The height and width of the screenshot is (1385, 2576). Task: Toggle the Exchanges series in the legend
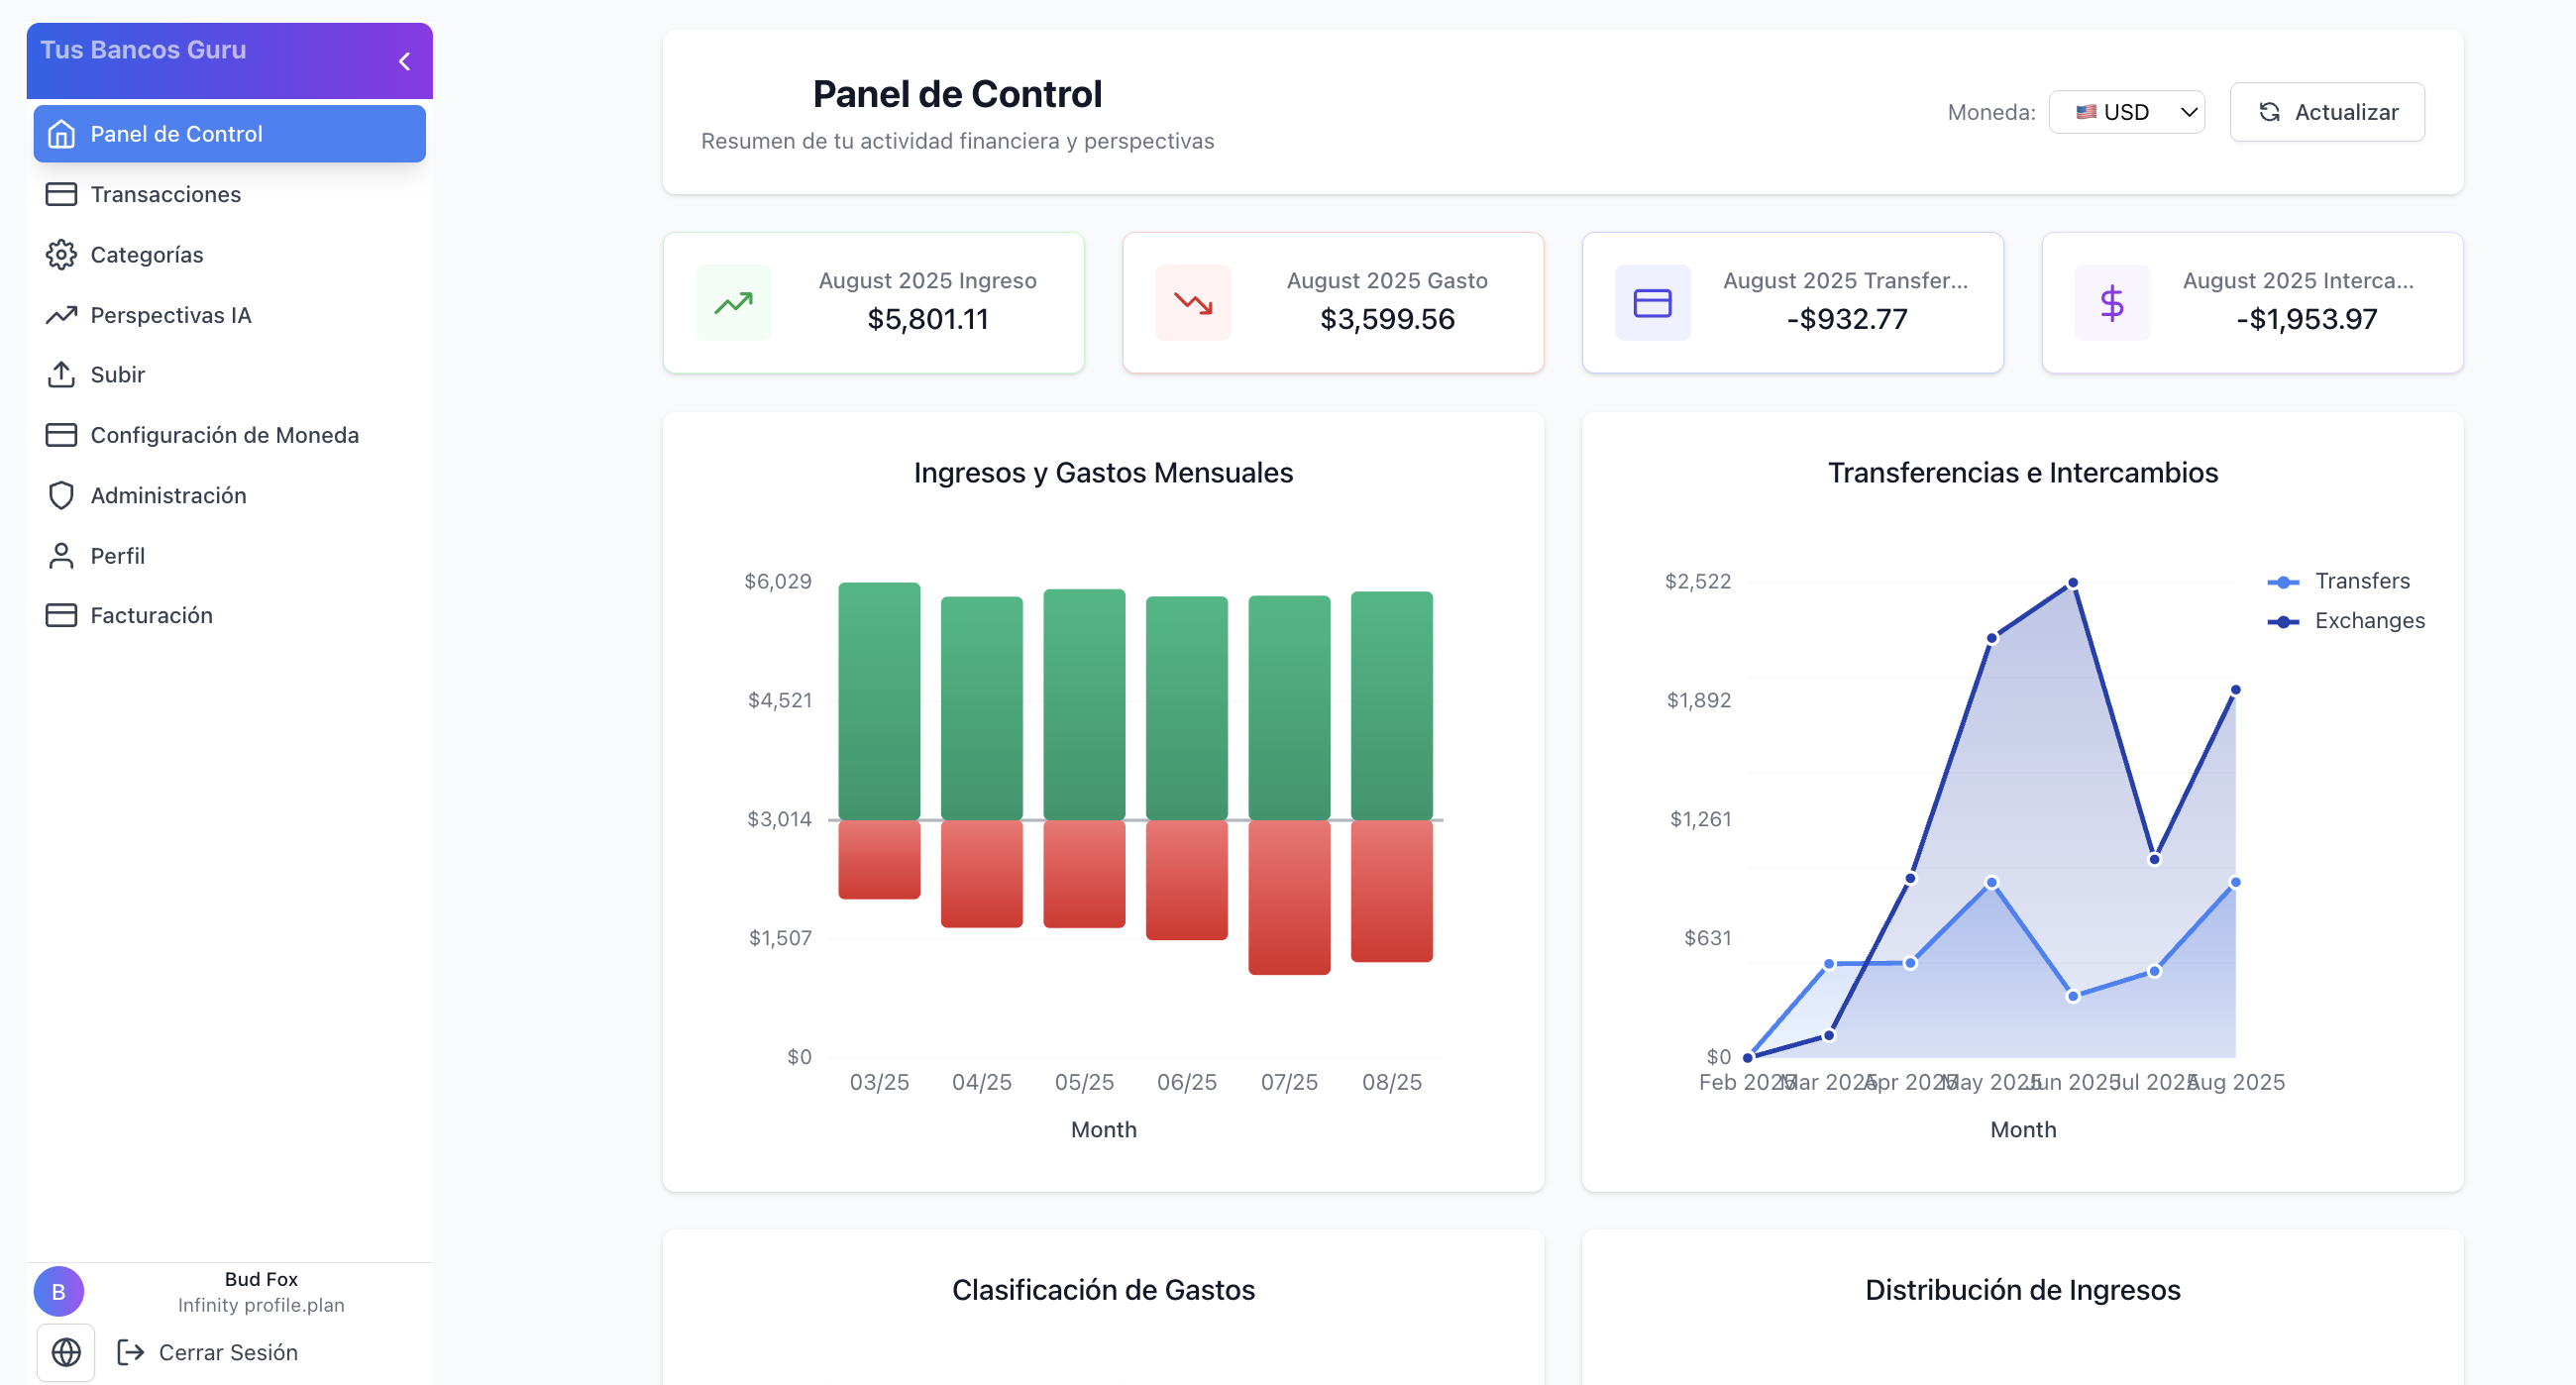tap(2347, 620)
